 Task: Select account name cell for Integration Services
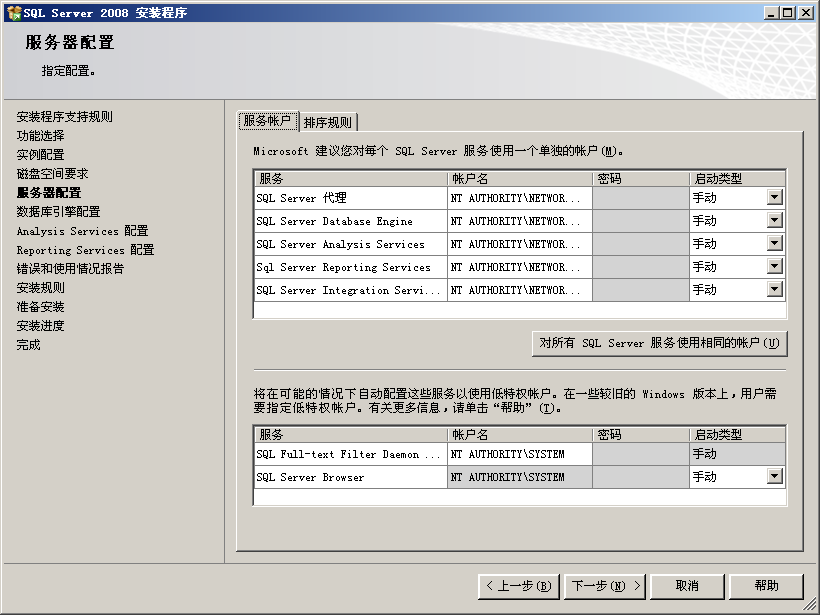tap(520, 290)
